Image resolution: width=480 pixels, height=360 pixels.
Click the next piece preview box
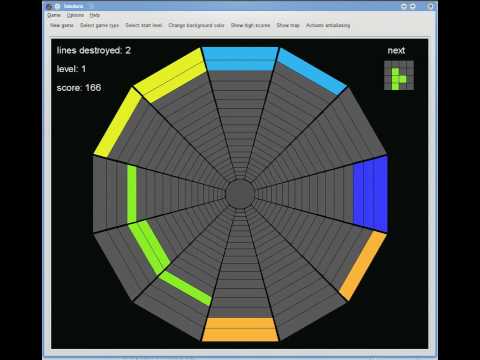tap(399, 75)
